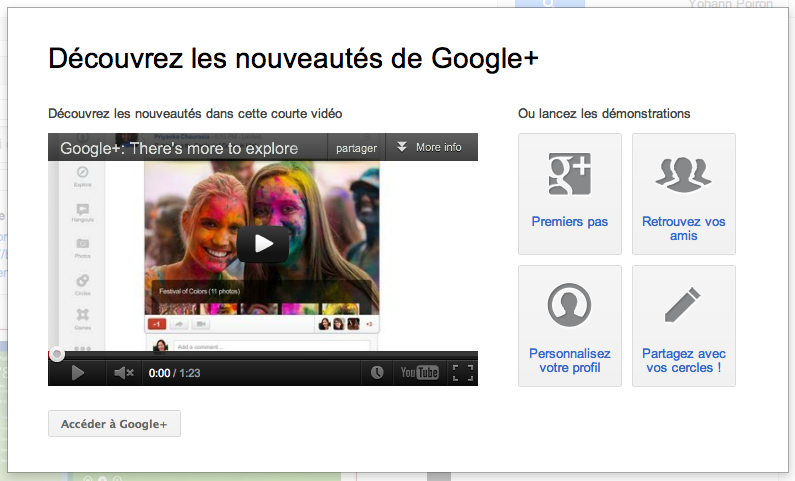Screen dimensions: 795x481
Task: Click the Ou lancez les démonstrations text
Action: point(604,114)
